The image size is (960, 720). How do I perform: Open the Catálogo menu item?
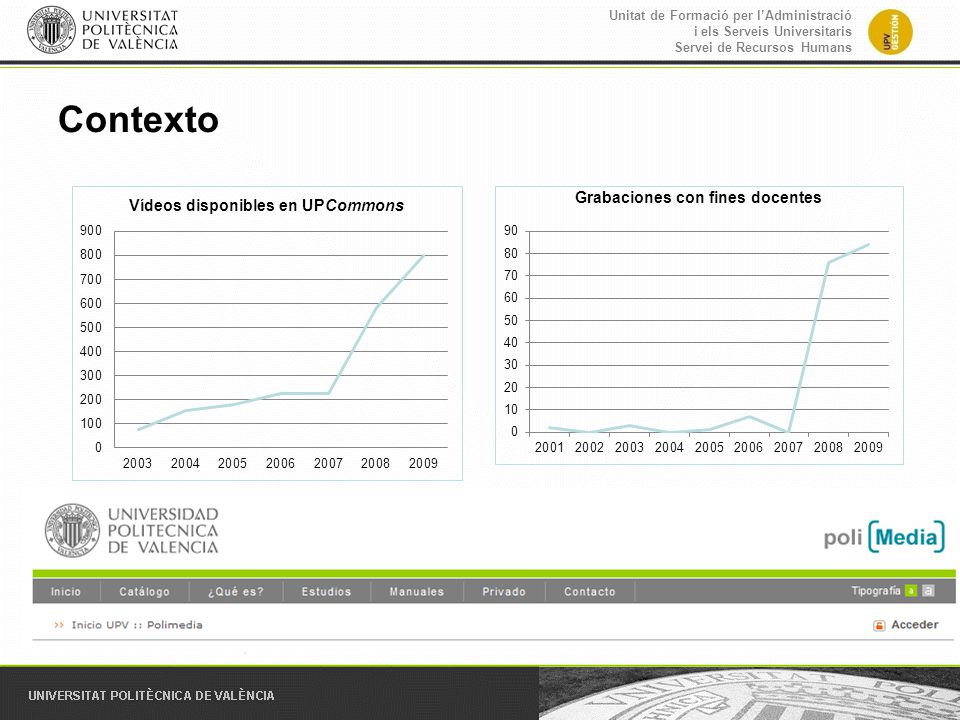(144, 591)
